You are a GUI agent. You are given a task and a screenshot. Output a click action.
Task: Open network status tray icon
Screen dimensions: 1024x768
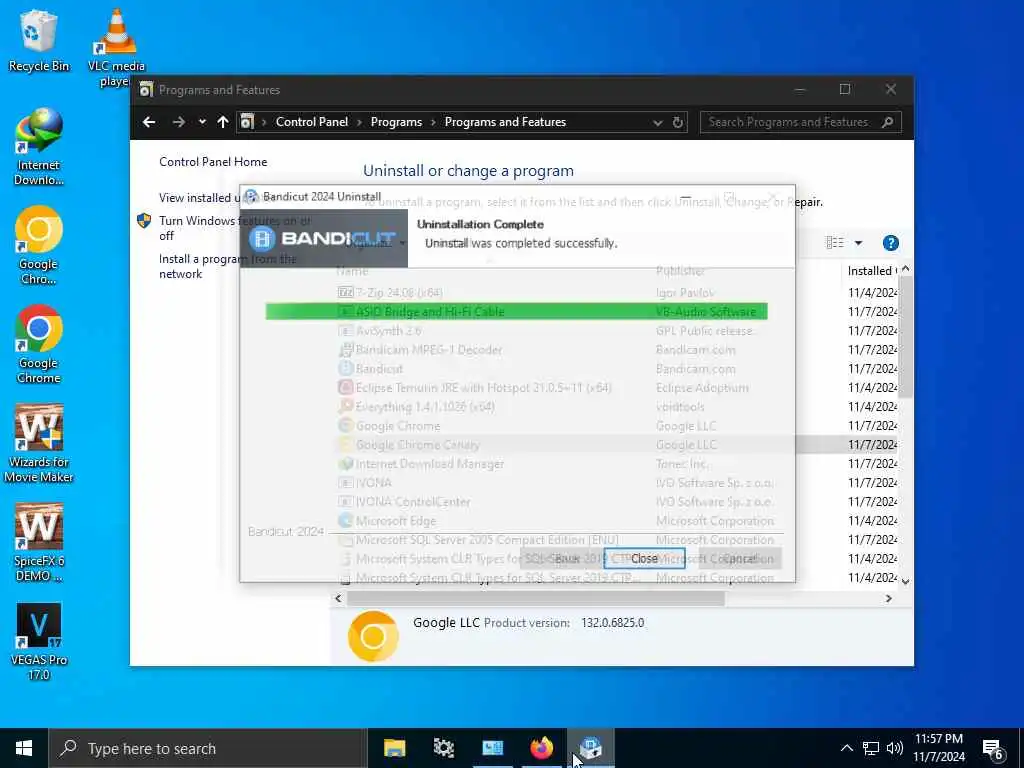(871, 748)
